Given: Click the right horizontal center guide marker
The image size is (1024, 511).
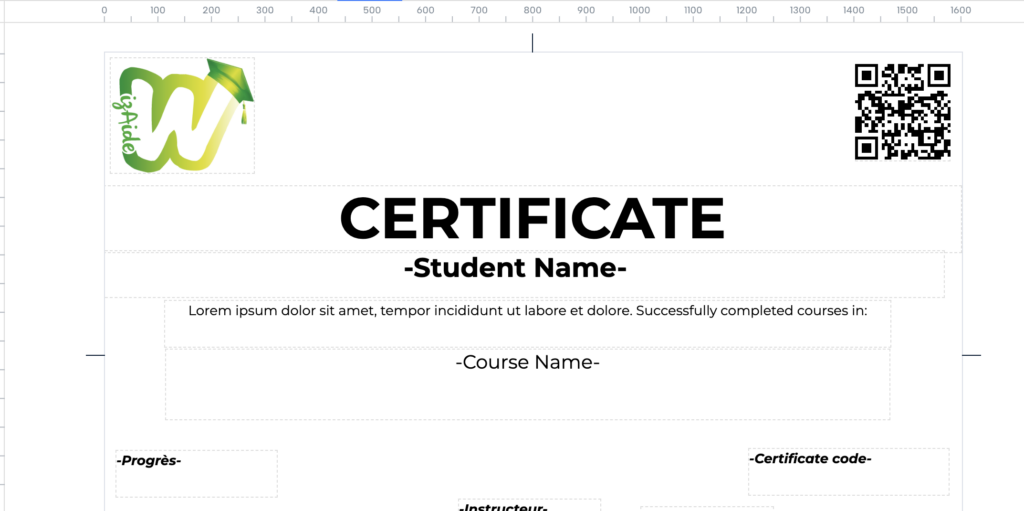Looking at the screenshot, I should pos(971,355).
